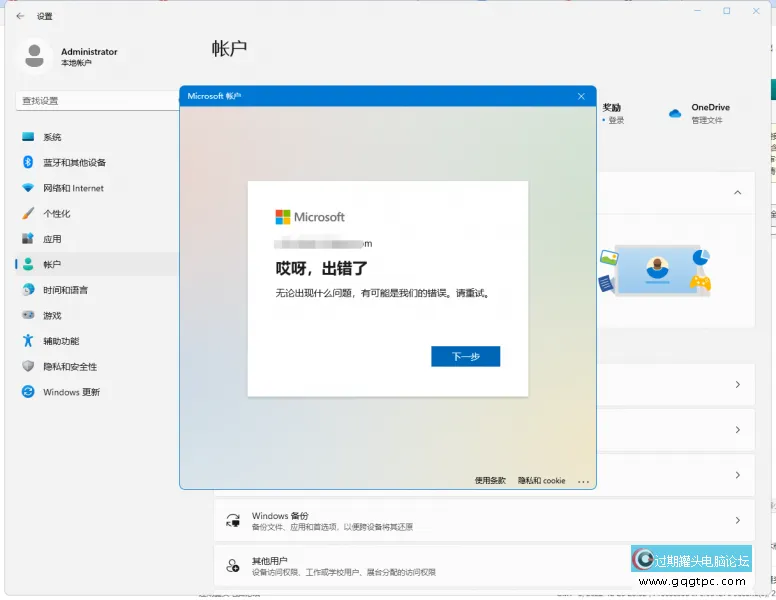
Task: Click the Windows backup icon
Action: tap(233, 520)
